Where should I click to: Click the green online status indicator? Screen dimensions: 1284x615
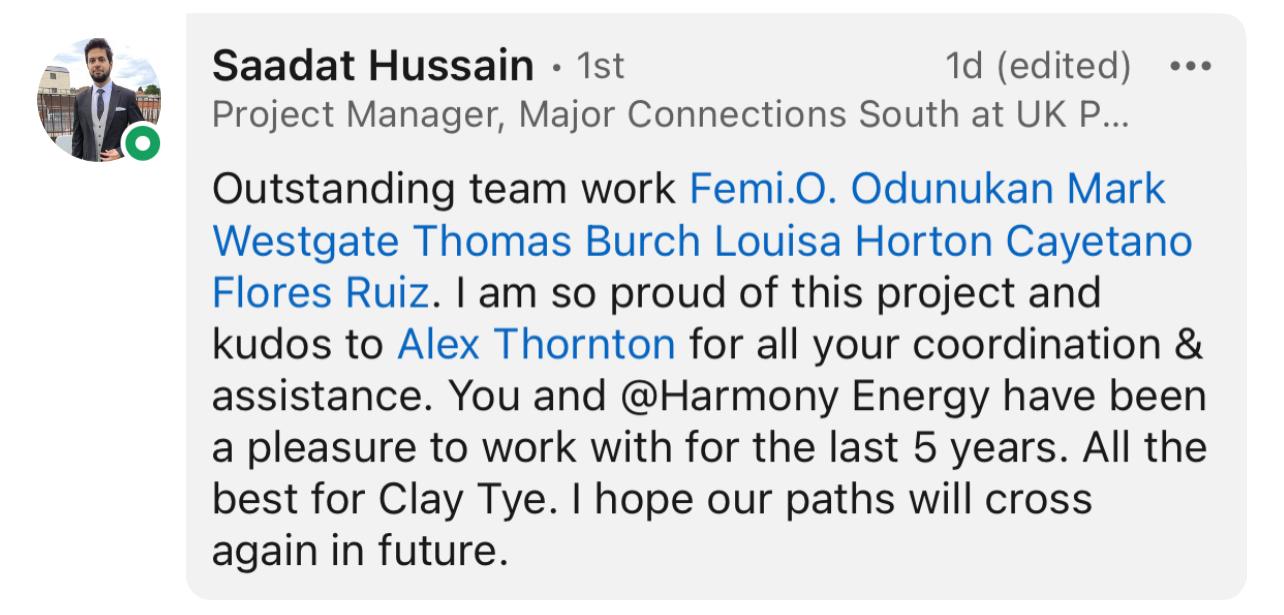141,144
